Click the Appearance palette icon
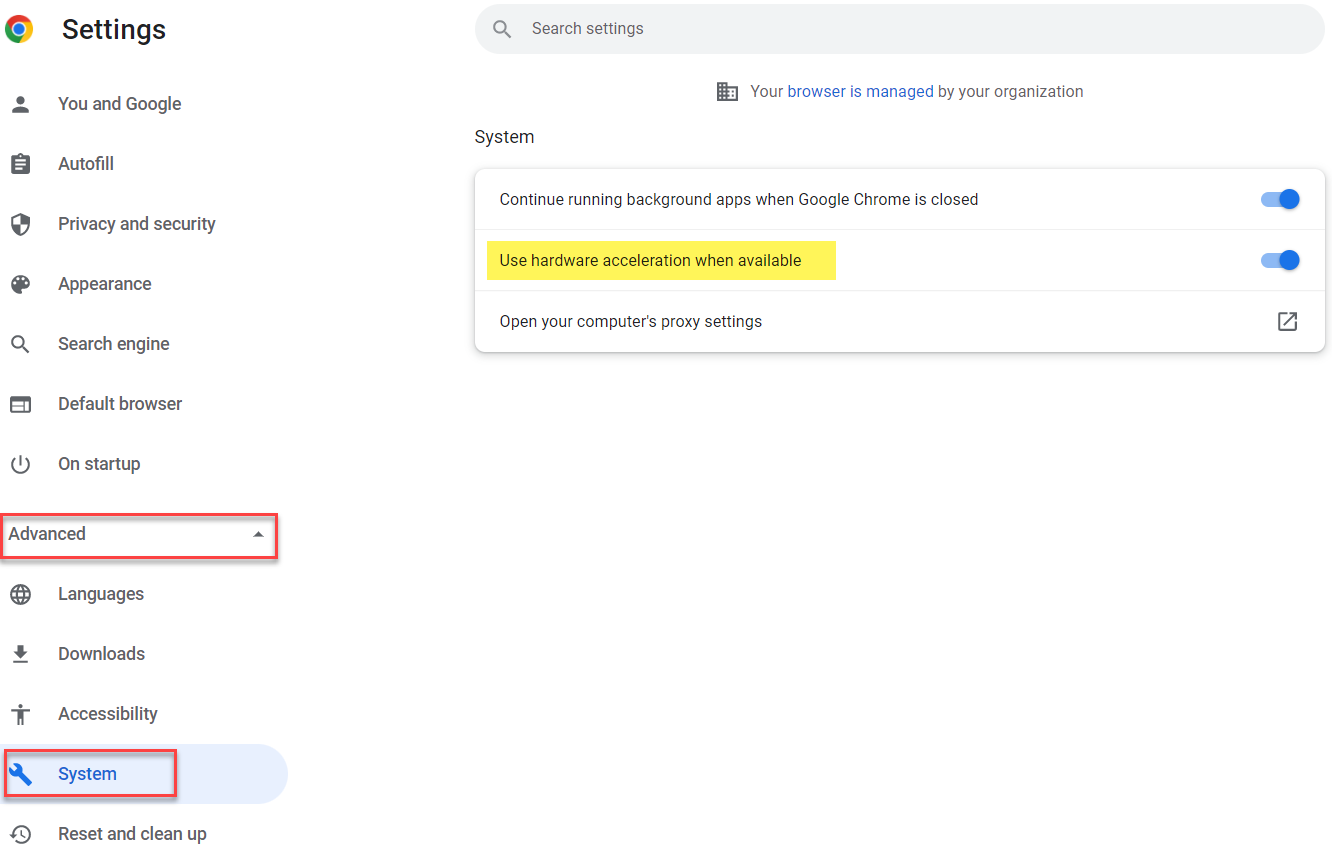Image resolution: width=1332 pixels, height=857 pixels. [x=20, y=284]
